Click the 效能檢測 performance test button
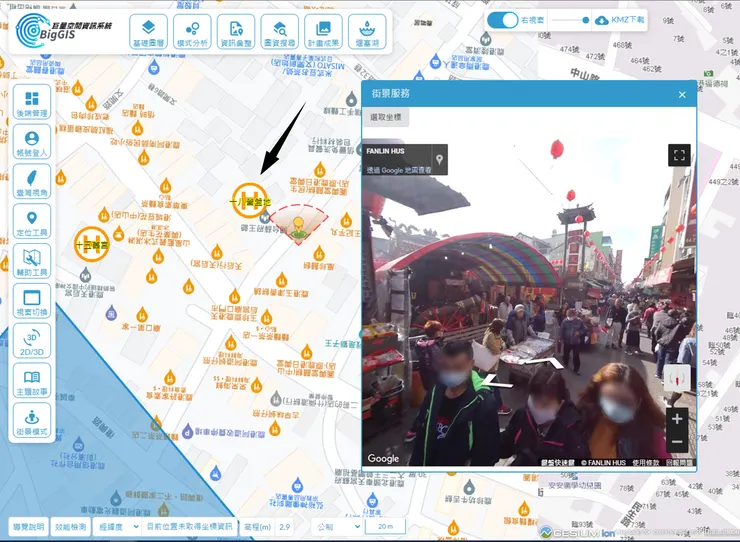Screen dimensions: 740x542 tap(70, 527)
